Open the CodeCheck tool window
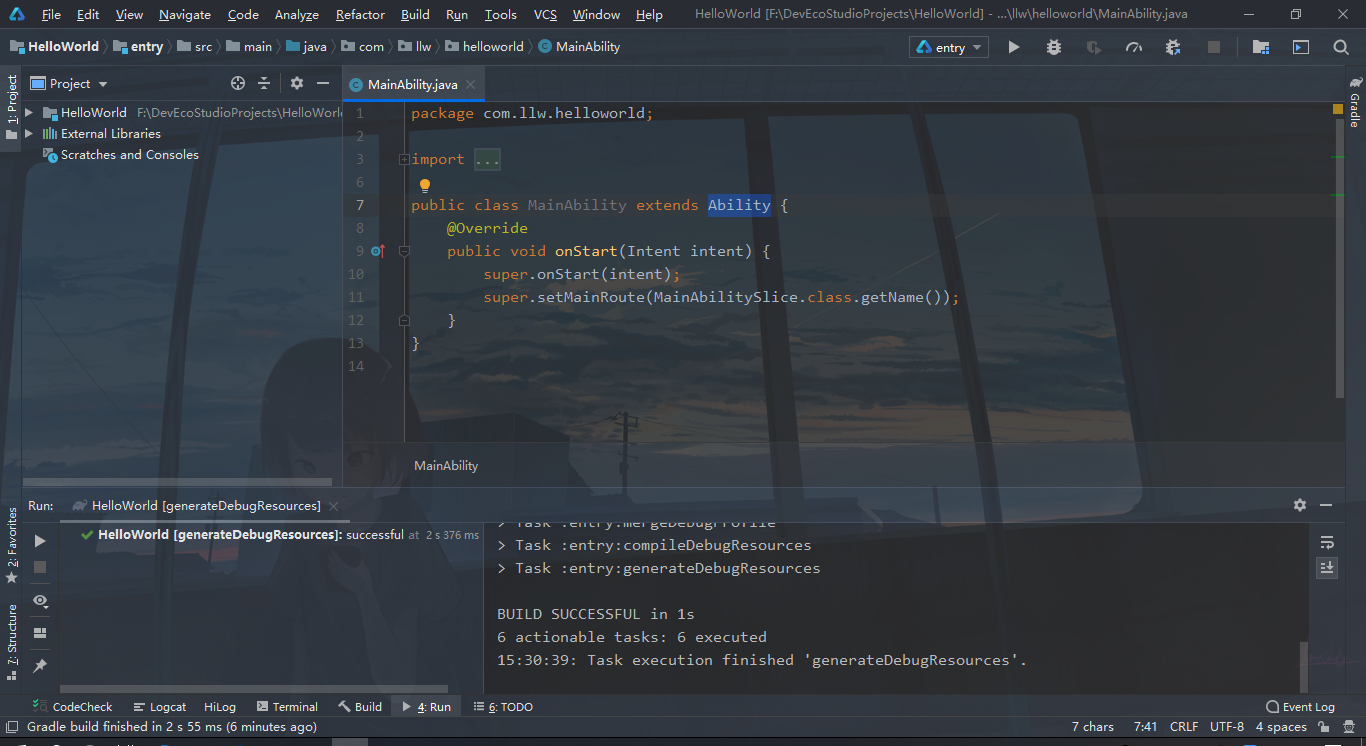 click(73, 707)
